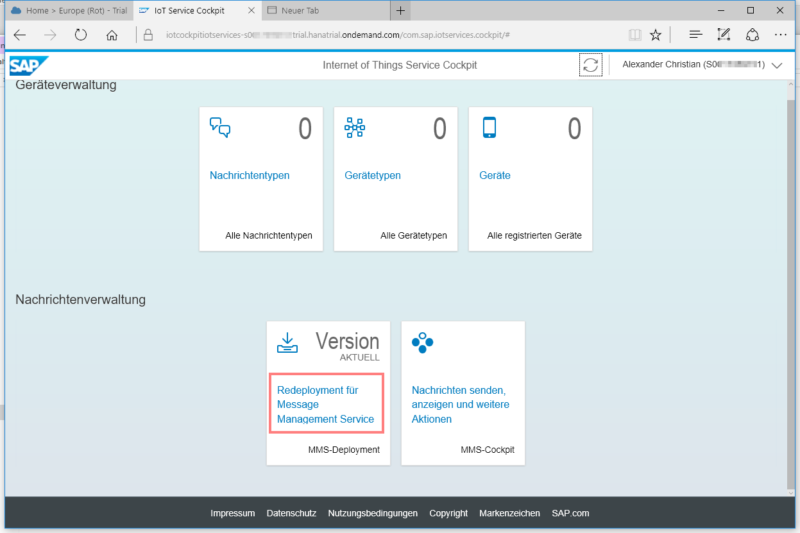Click the message types speech bubble icon
The width and height of the screenshot is (800, 533).
point(220,127)
